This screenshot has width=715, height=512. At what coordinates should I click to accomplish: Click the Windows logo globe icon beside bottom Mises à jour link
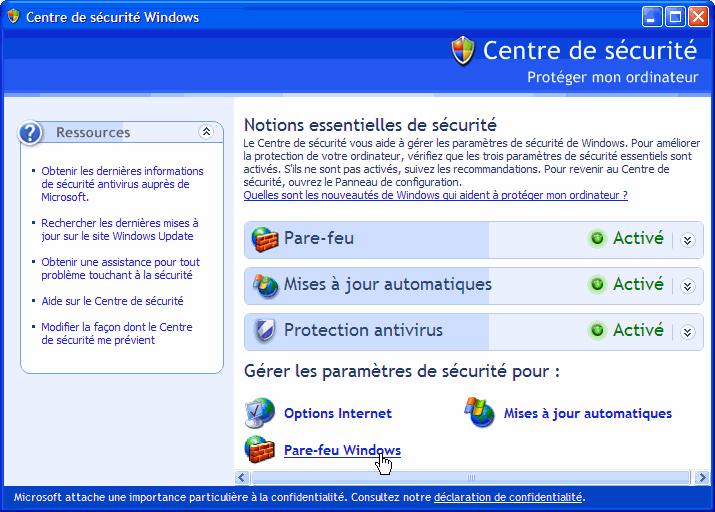[x=479, y=412]
